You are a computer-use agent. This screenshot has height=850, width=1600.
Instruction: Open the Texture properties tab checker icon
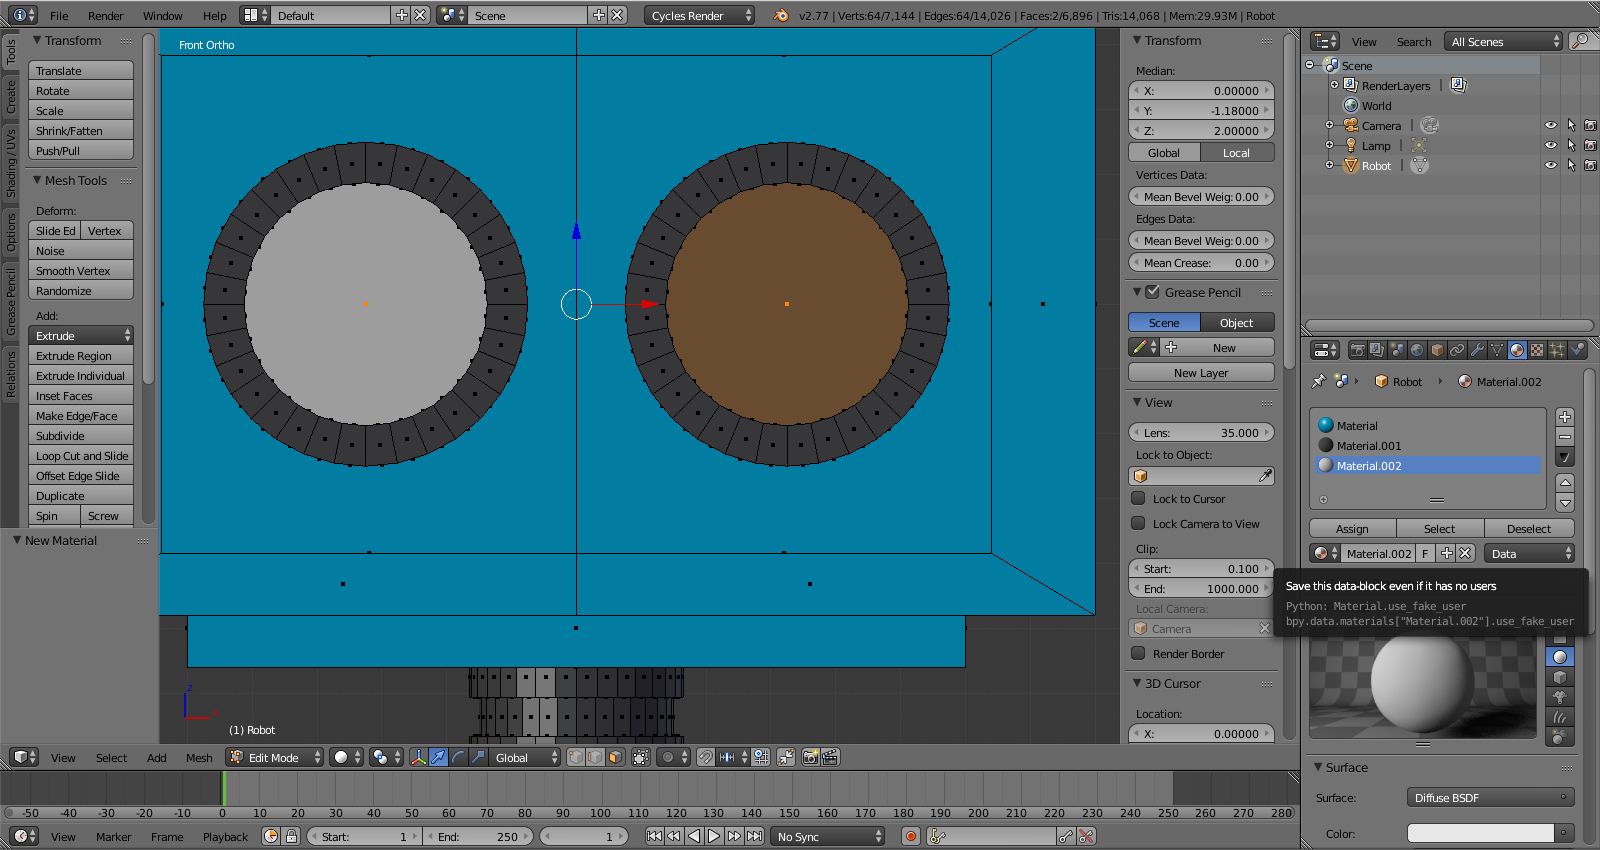click(1537, 350)
